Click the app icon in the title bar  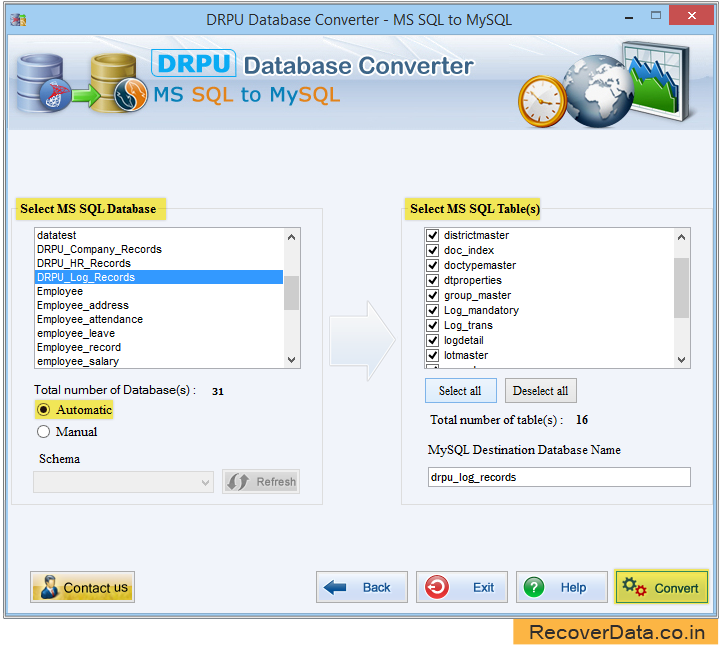click(x=18, y=20)
